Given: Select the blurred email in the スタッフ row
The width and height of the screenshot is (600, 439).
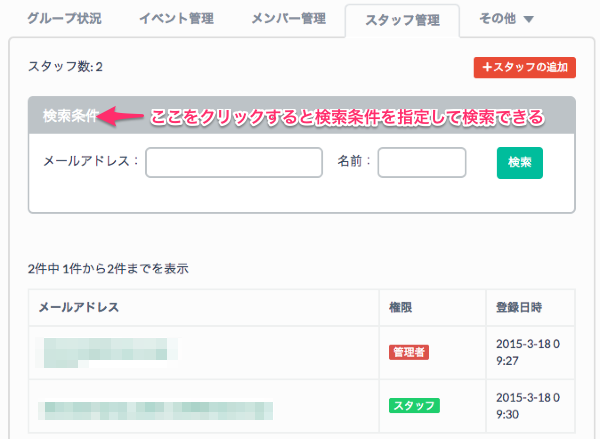Looking at the screenshot, I should [155, 408].
